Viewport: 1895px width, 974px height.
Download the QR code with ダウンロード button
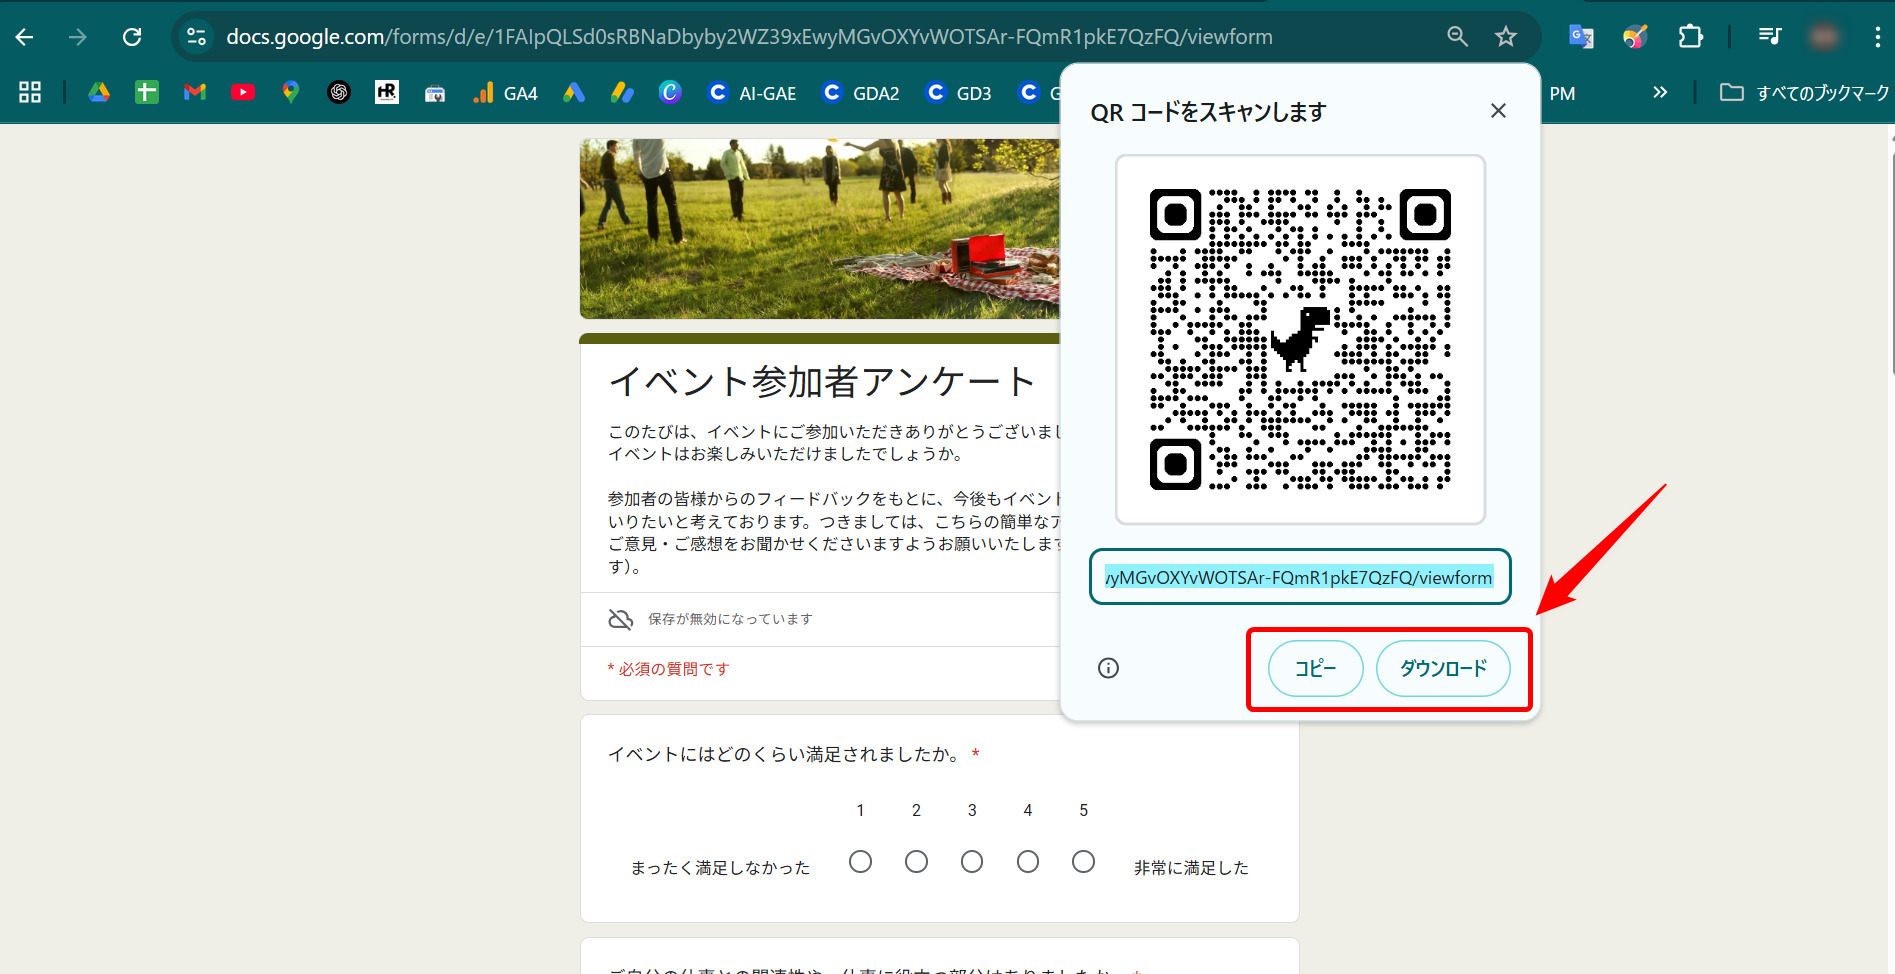tap(1443, 668)
